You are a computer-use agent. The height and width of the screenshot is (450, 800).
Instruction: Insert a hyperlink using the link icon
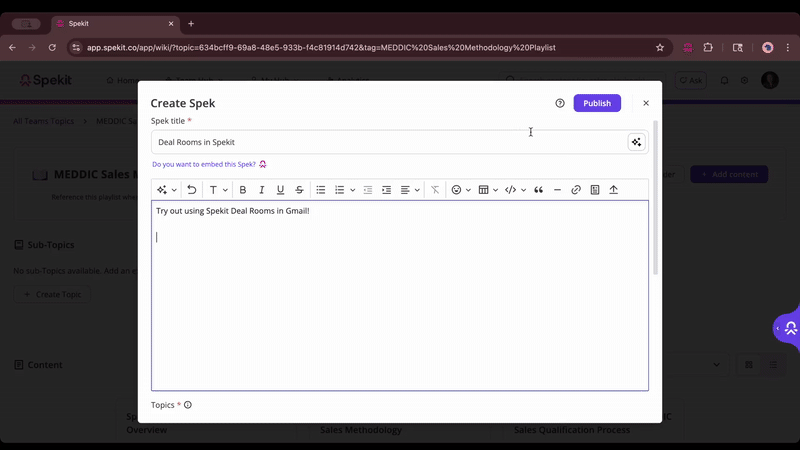[x=576, y=190]
